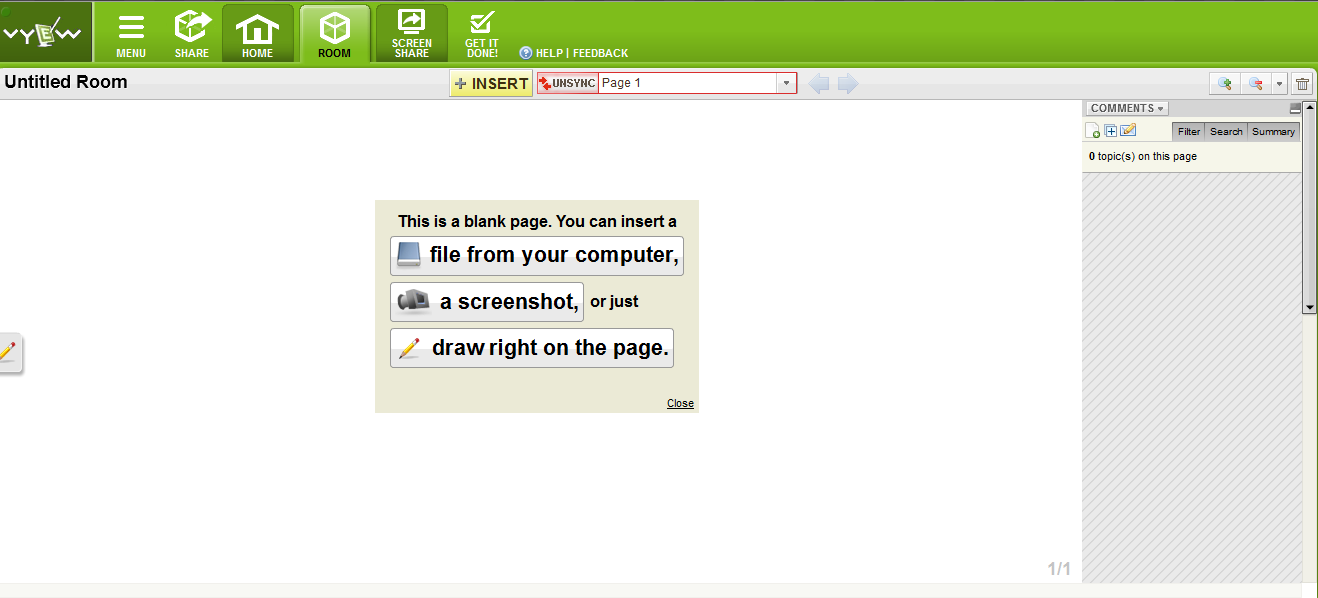Start SCREEN SHARE
This screenshot has height=598, width=1318.
[412, 34]
